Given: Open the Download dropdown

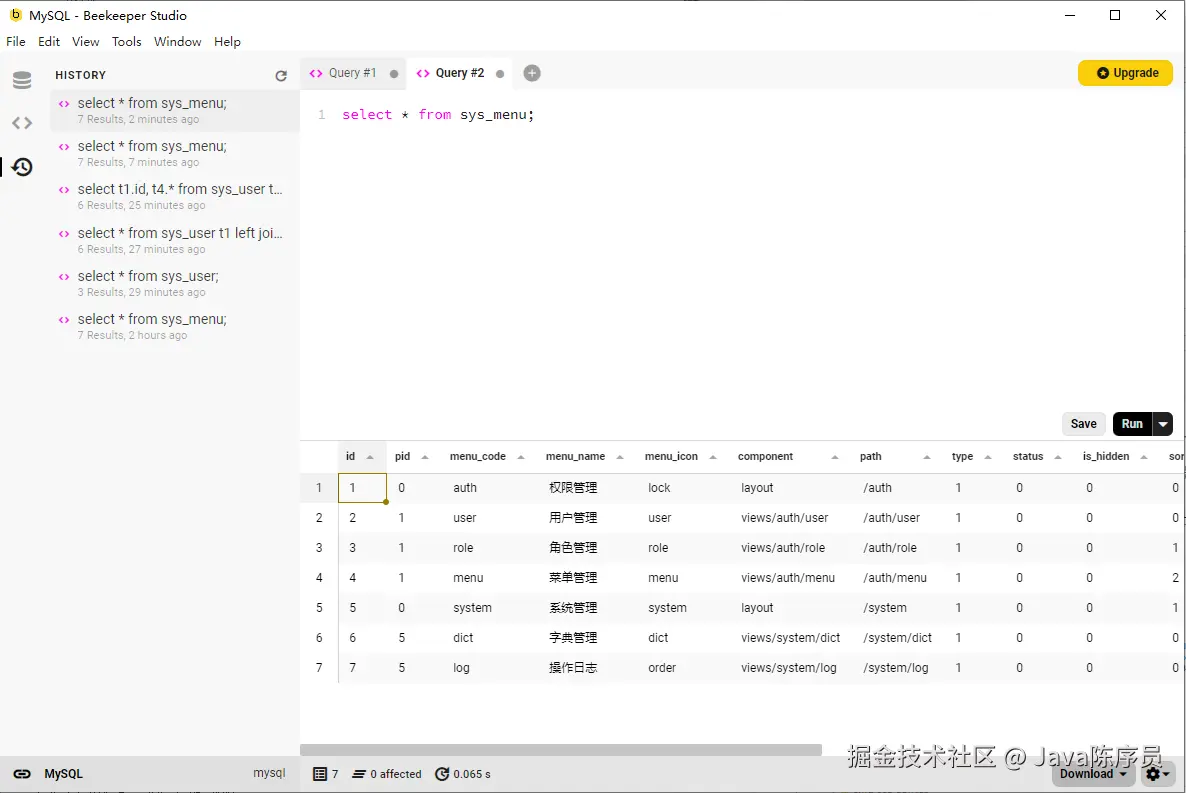Looking at the screenshot, I should (1093, 774).
